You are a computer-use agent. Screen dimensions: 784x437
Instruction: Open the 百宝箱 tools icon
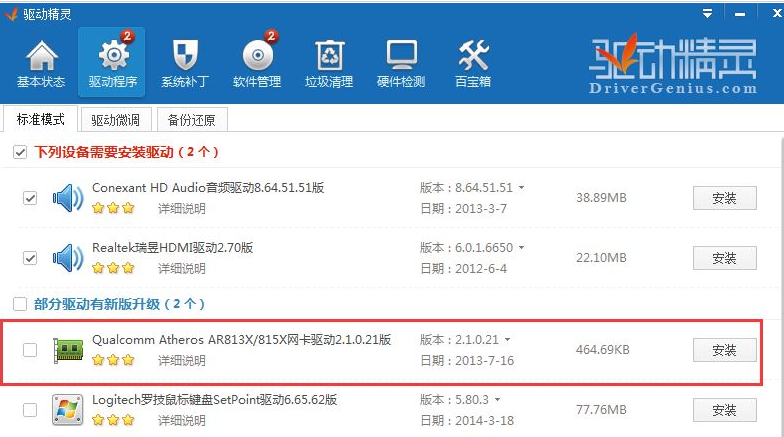[473, 55]
